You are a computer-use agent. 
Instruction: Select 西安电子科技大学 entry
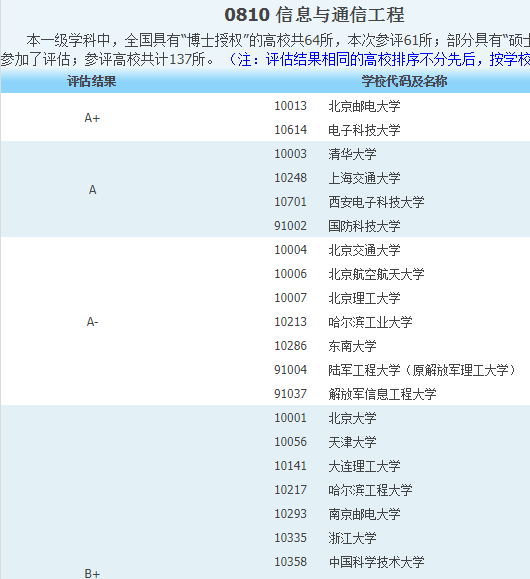tap(376, 202)
